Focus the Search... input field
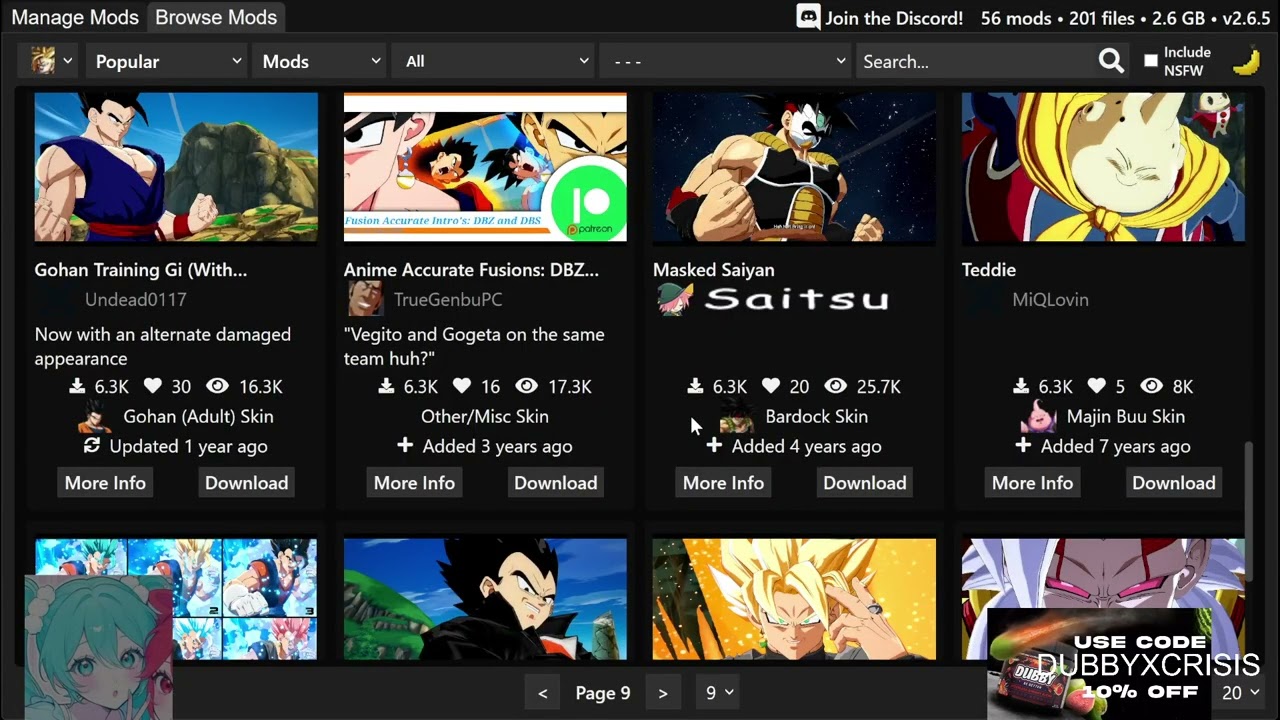Image resolution: width=1280 pixels, height=720 pixels. point(977,61)
